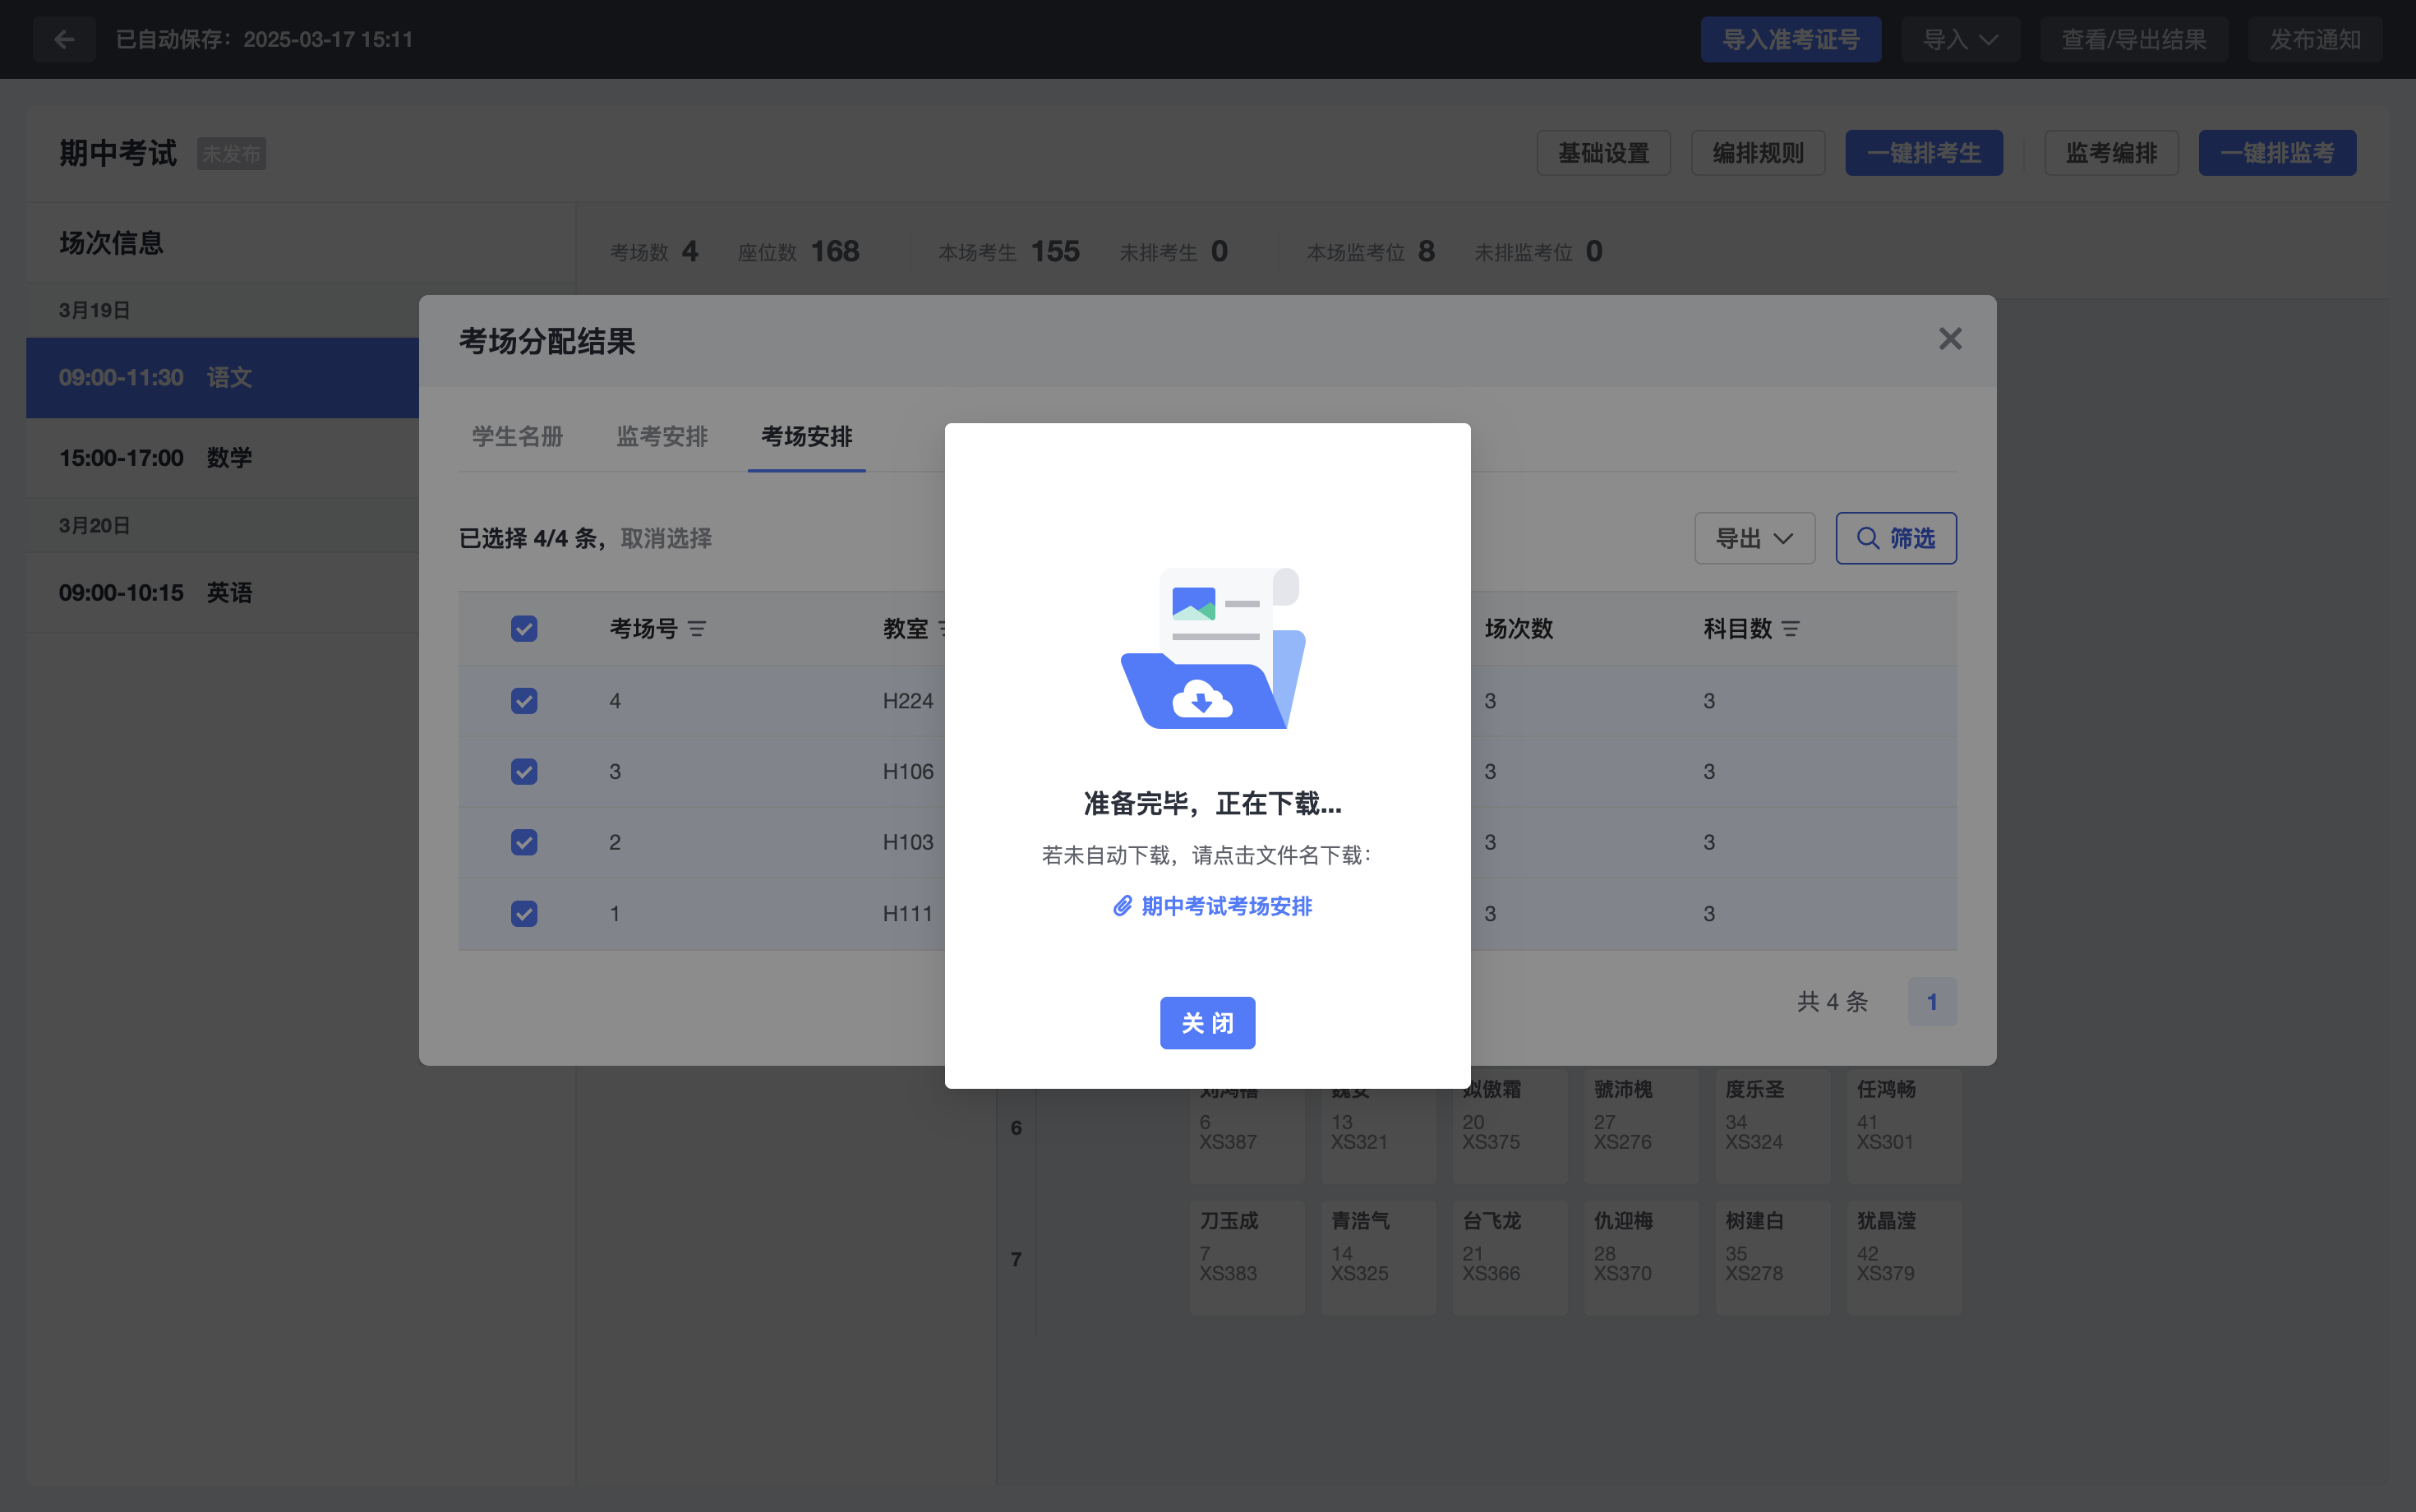Click seat card 任鸿畅 XS301
Viewport: 2416px width, 1512px height.
(1904, 1126)
